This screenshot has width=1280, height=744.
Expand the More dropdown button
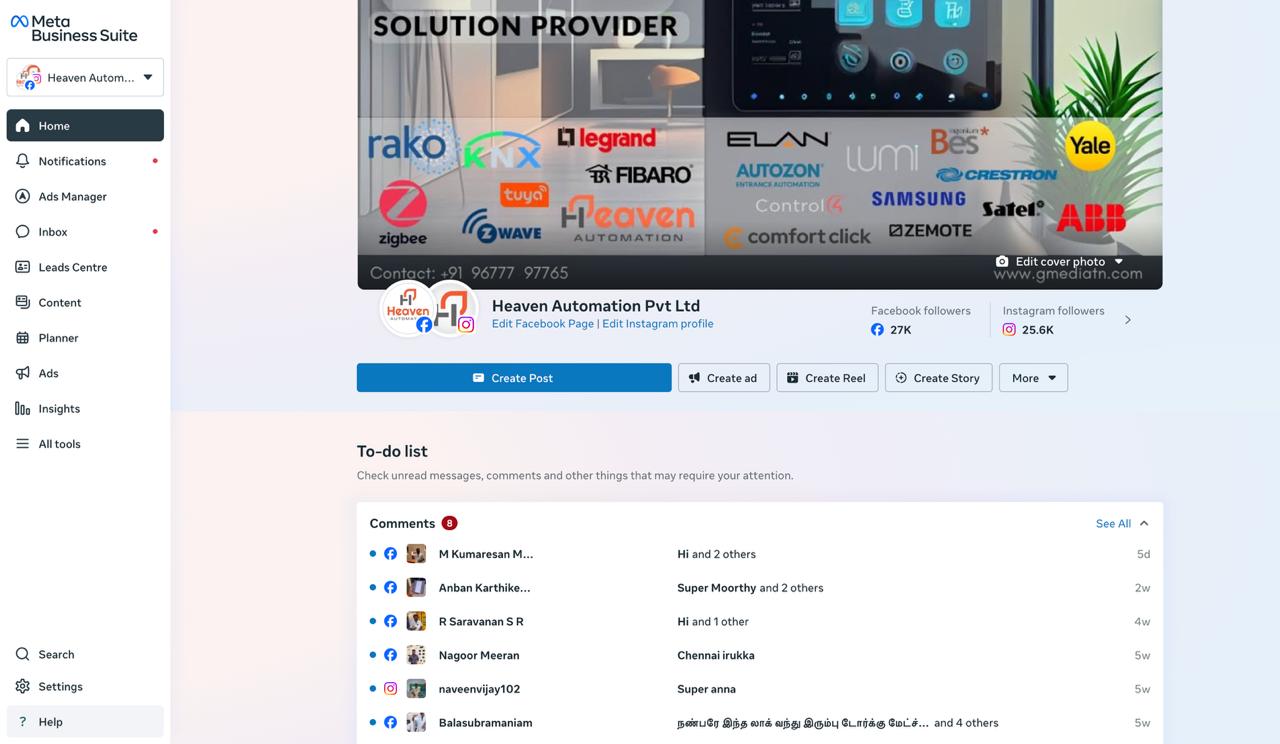[x=1033, y=378]
